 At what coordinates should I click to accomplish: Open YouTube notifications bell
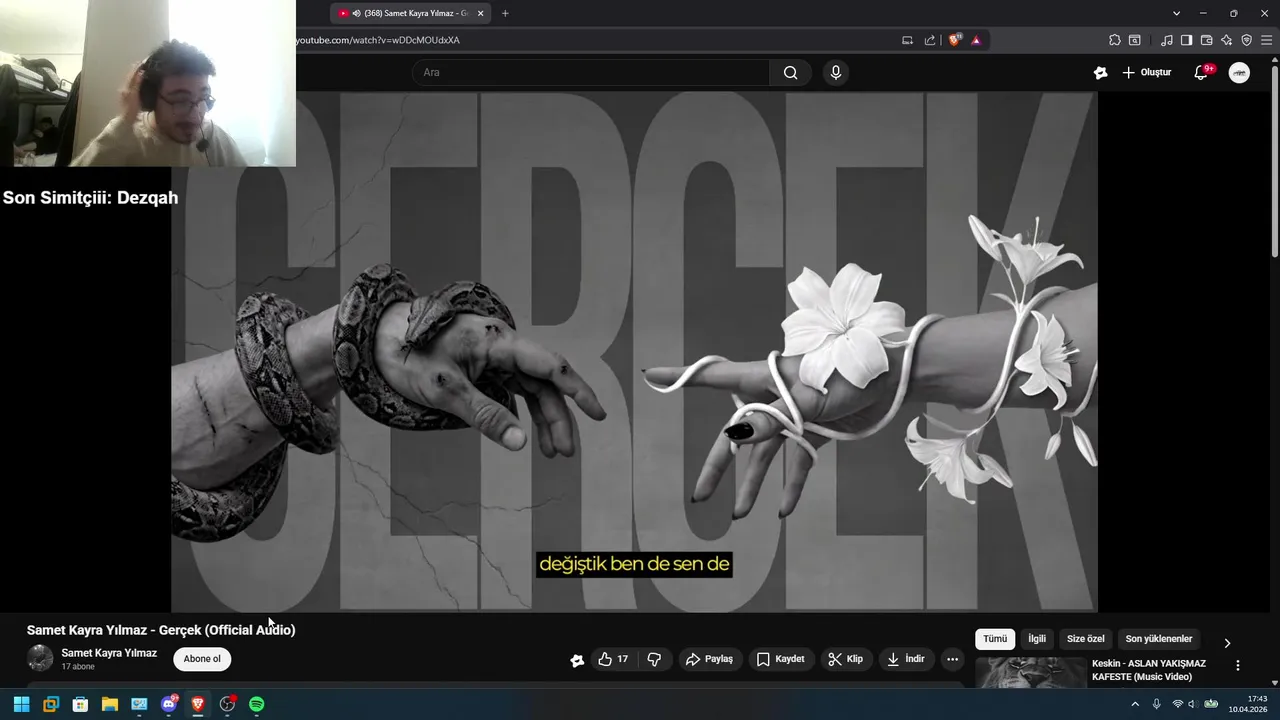pos(1201,72)
